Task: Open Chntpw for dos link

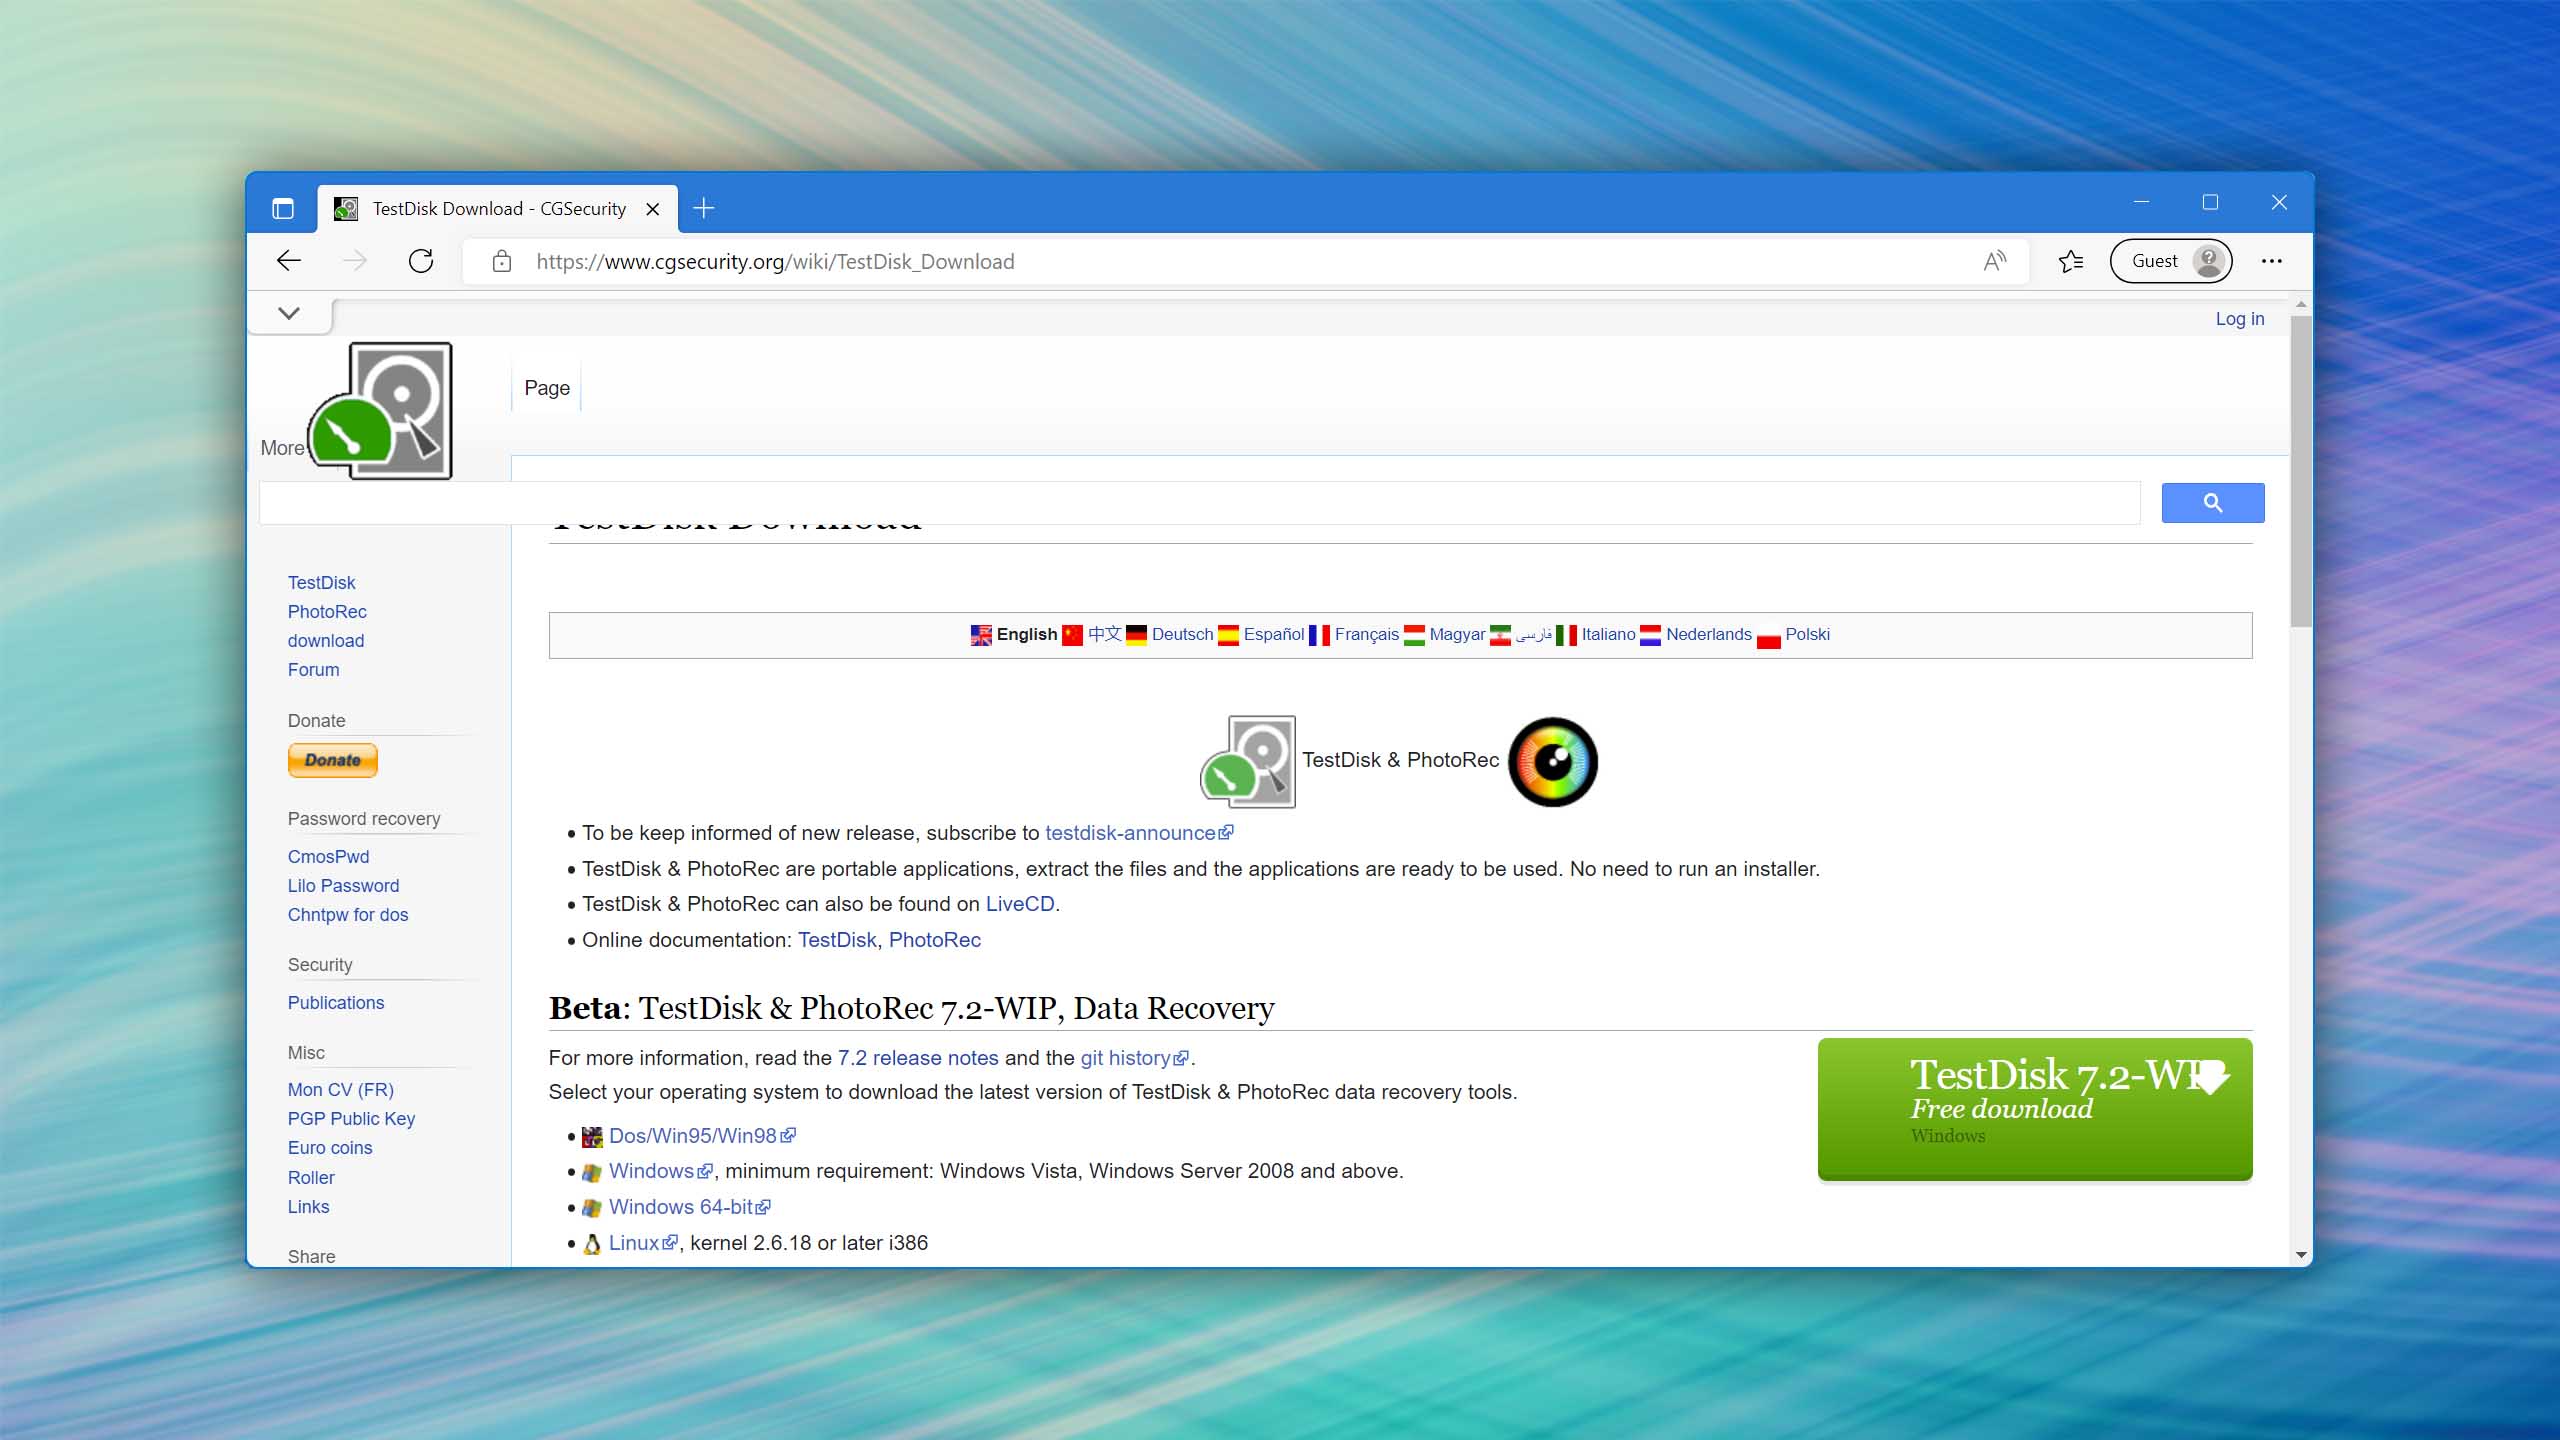Action: coord(348,914)
